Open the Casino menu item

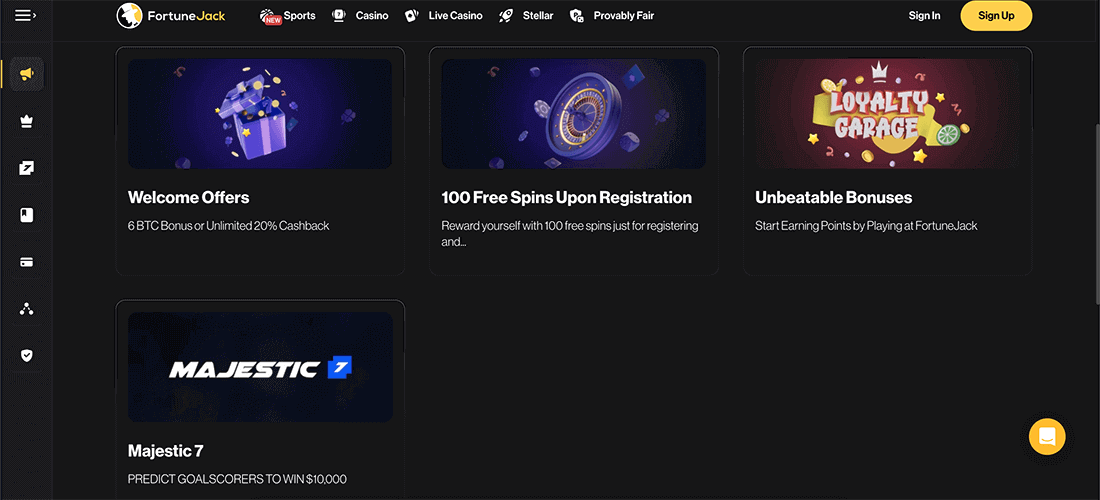tap(360, 15)
